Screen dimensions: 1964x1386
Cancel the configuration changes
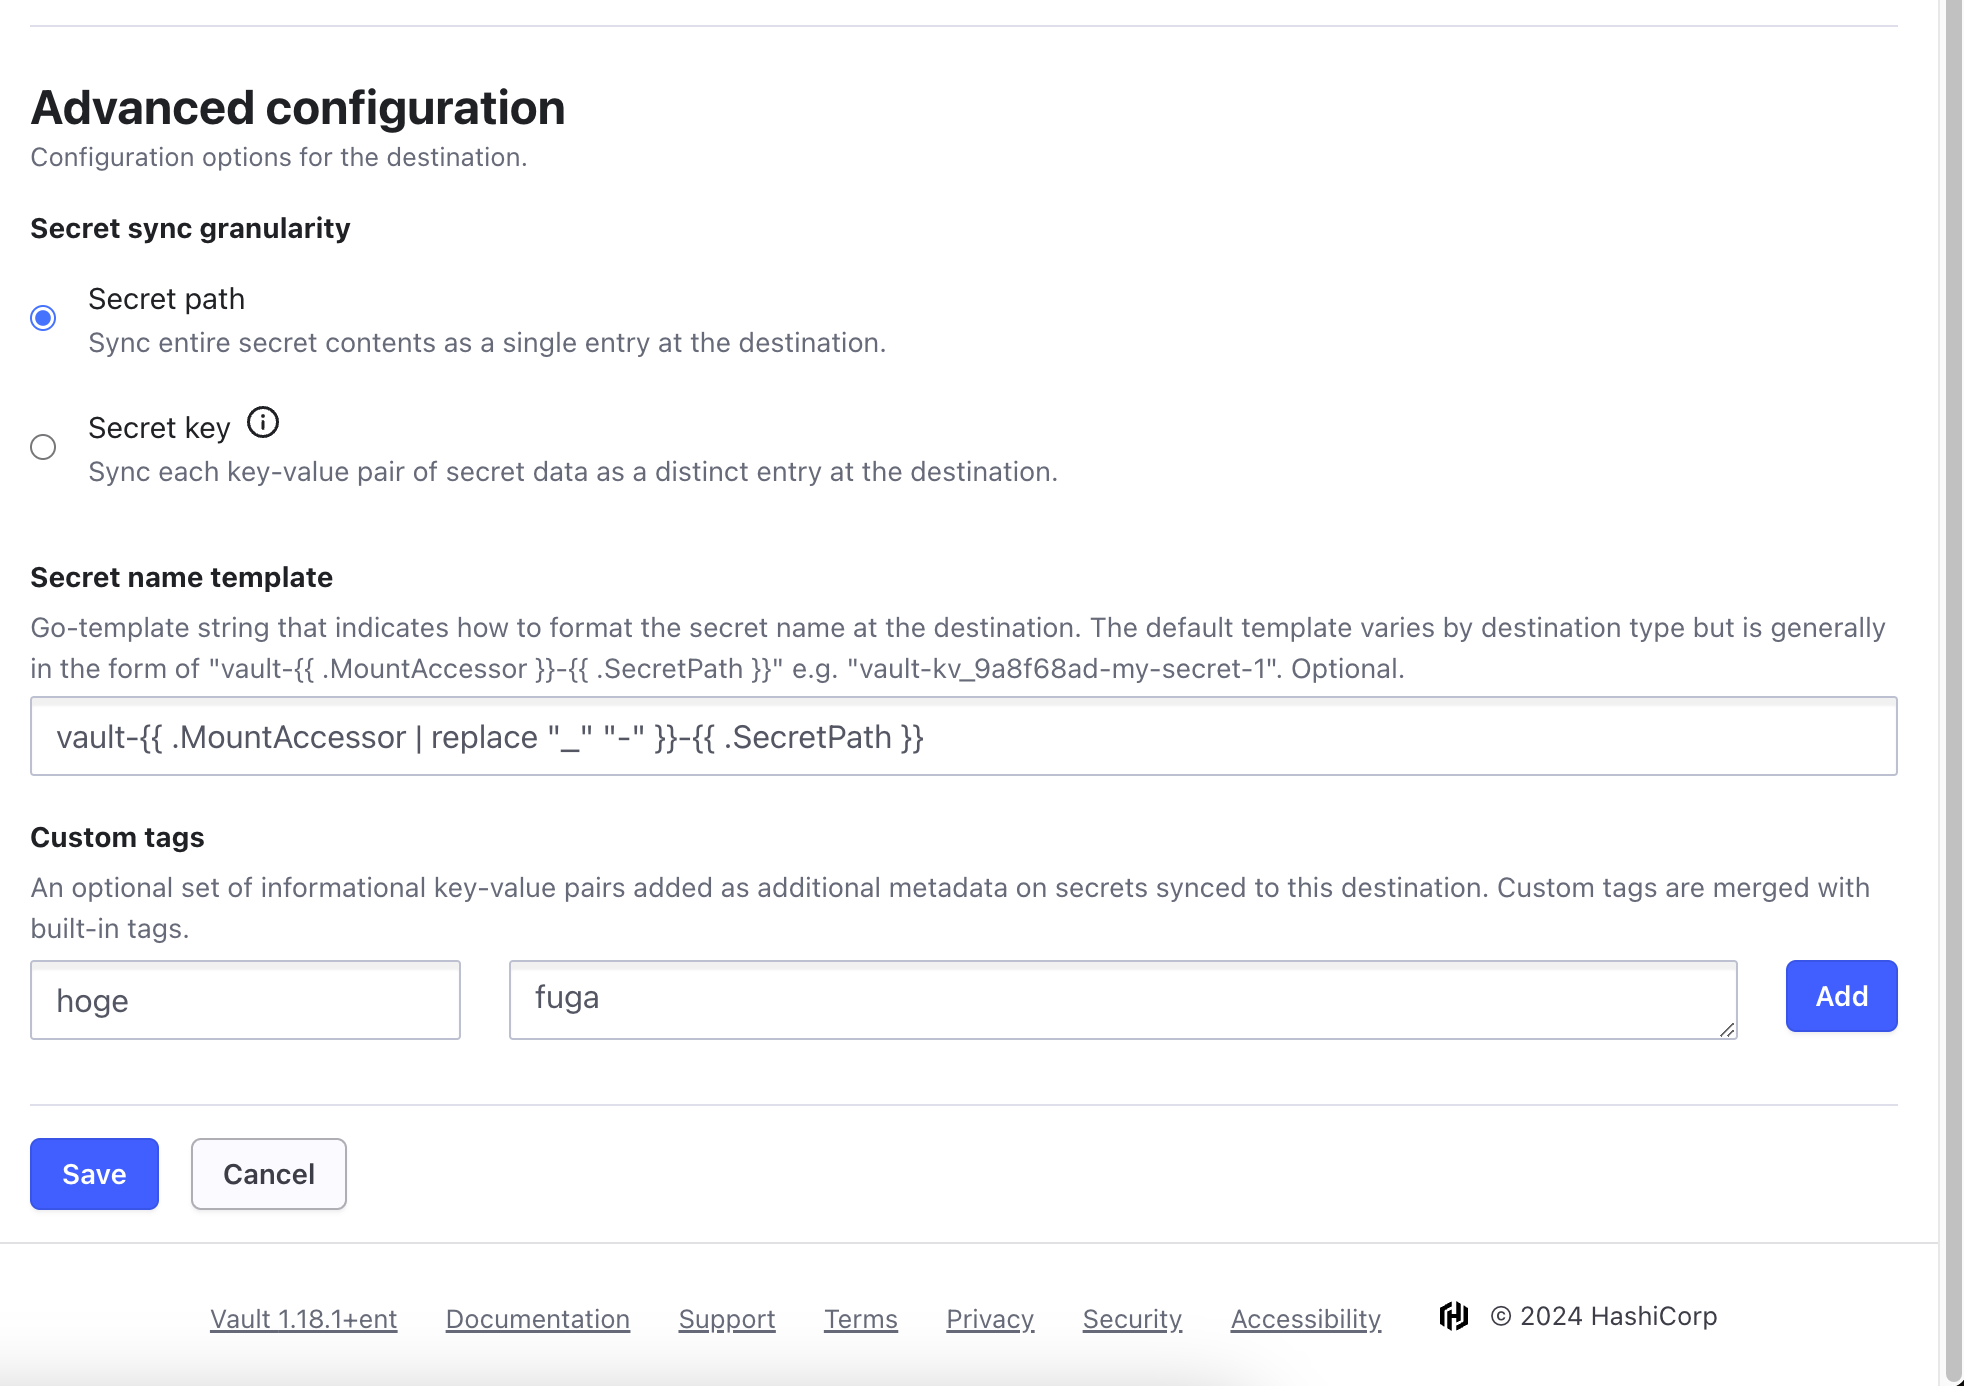coord(268,1174)
